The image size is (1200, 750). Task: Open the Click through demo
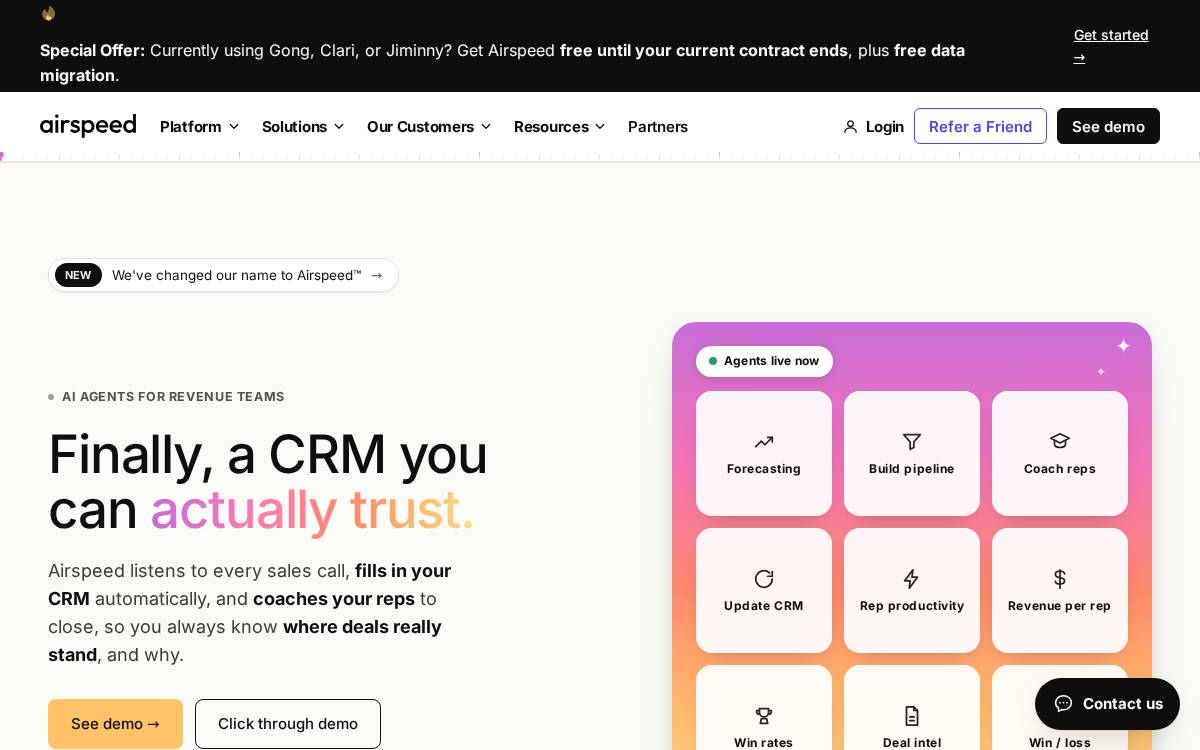coord(288,724)
